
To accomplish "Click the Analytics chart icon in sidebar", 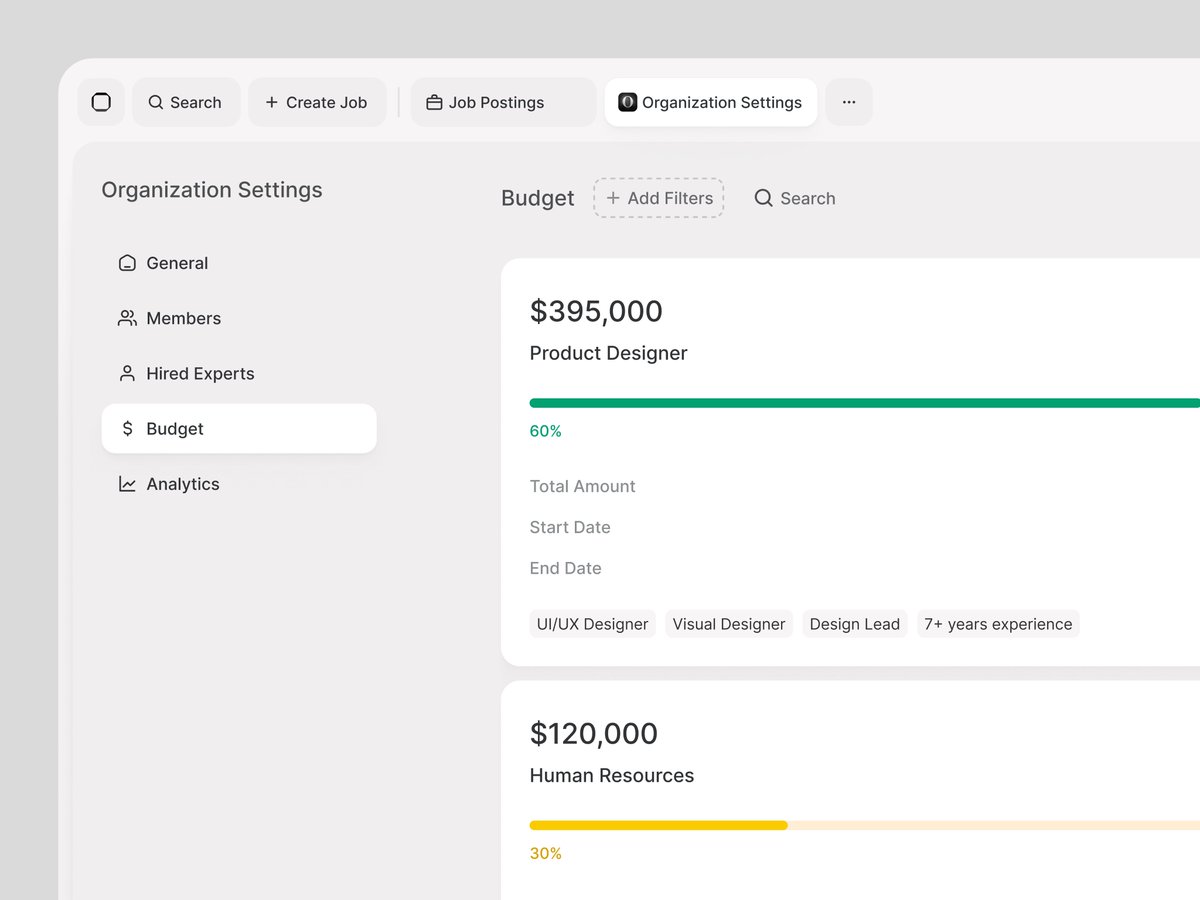I will (x=127, y=484).
